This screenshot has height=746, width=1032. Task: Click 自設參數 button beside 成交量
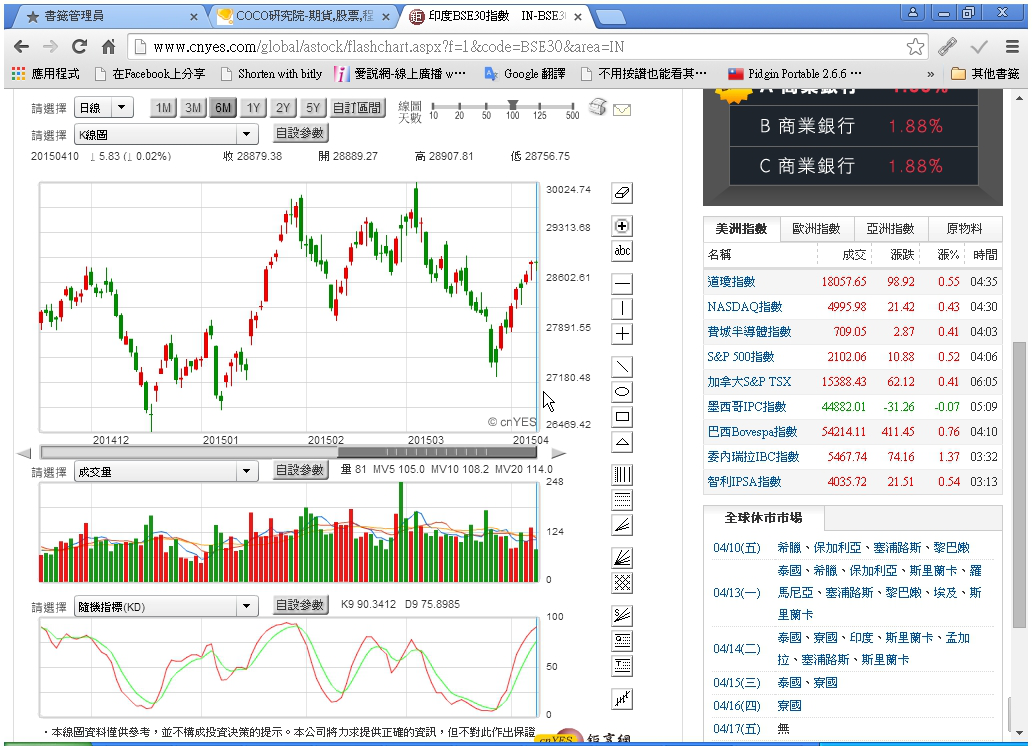pos(300,471)
